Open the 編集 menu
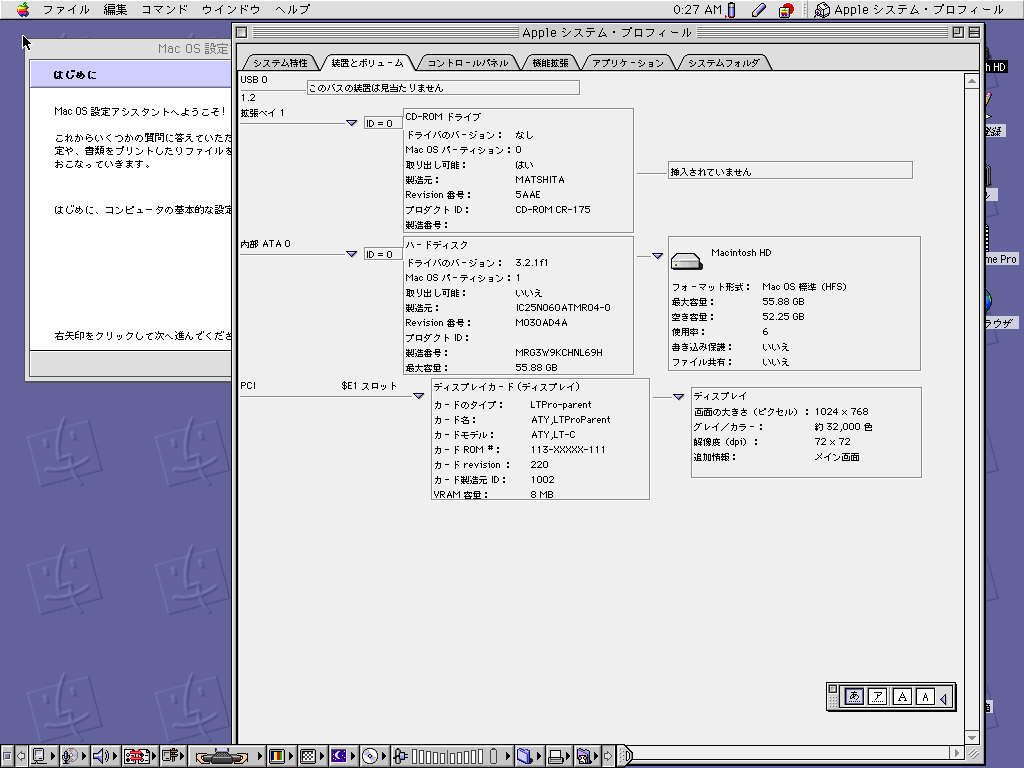1024x768 pixels. coord(115,9)
